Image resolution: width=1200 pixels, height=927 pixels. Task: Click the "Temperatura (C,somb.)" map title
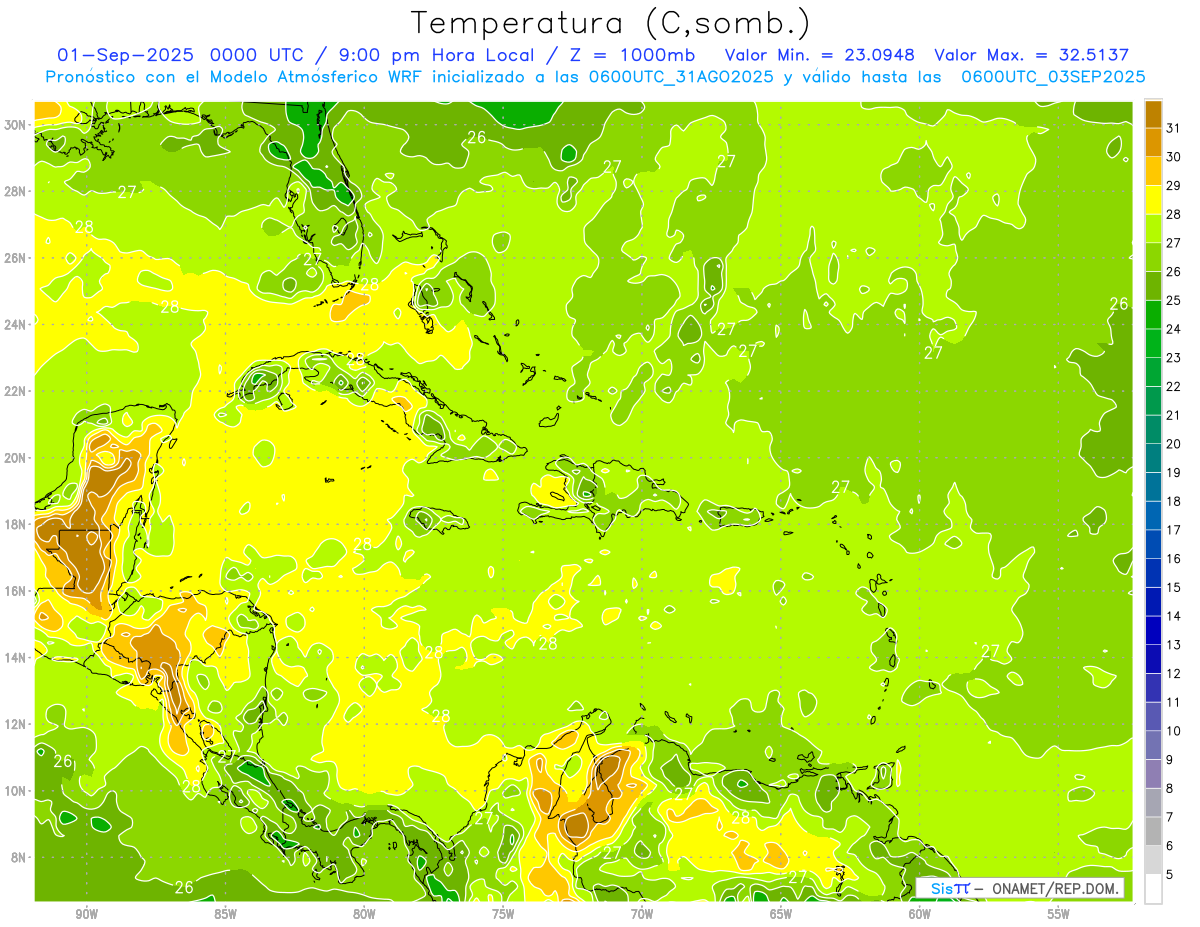pos(610,23)
